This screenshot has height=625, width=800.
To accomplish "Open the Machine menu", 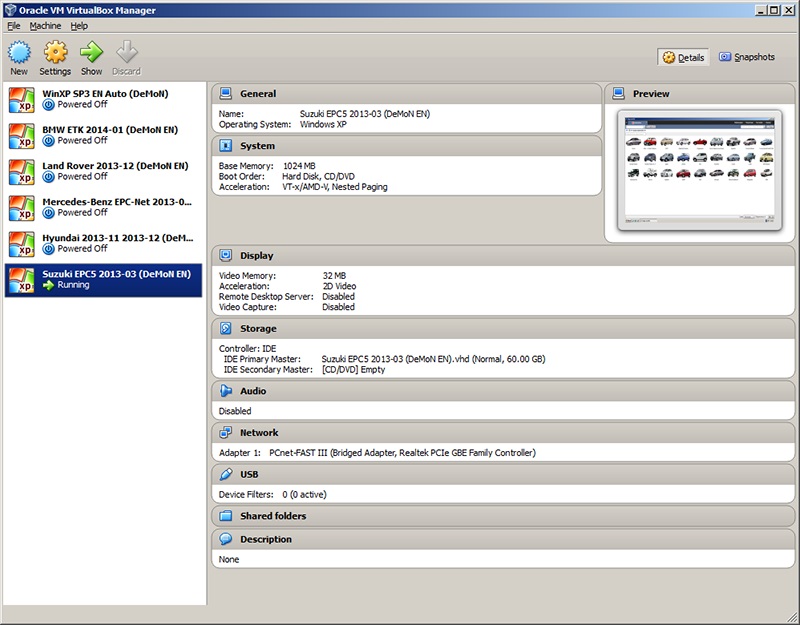I will [x=45, y=26].
